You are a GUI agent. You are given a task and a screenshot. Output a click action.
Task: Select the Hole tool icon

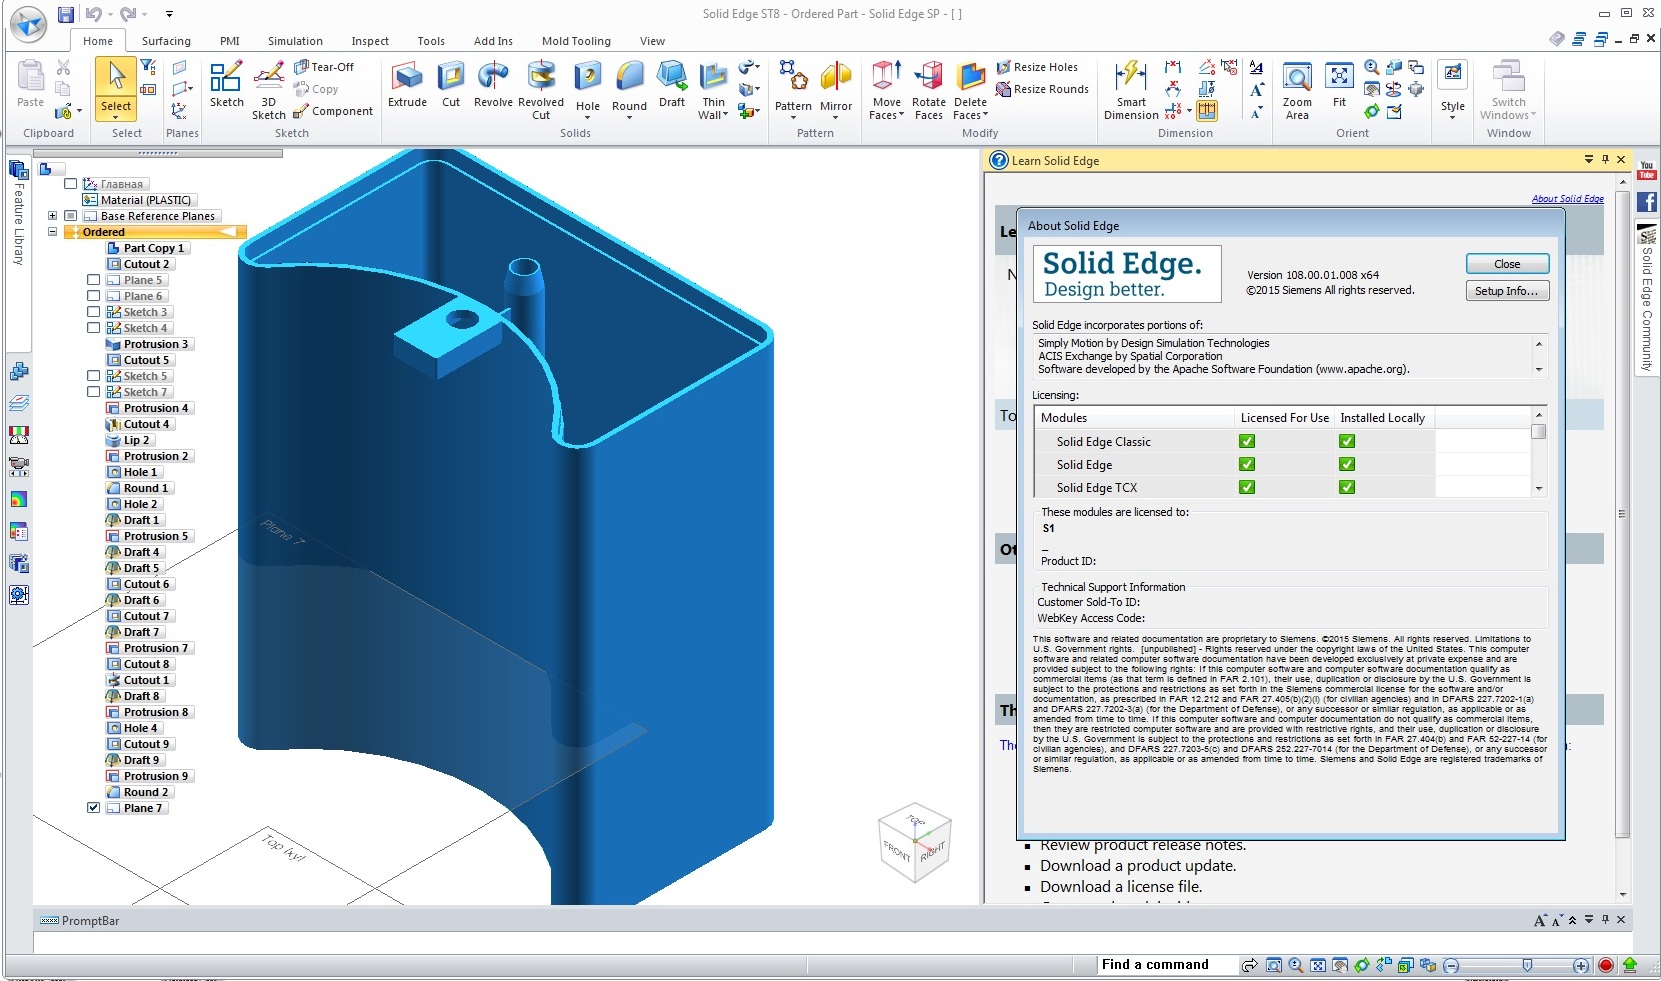click(588, 78)
